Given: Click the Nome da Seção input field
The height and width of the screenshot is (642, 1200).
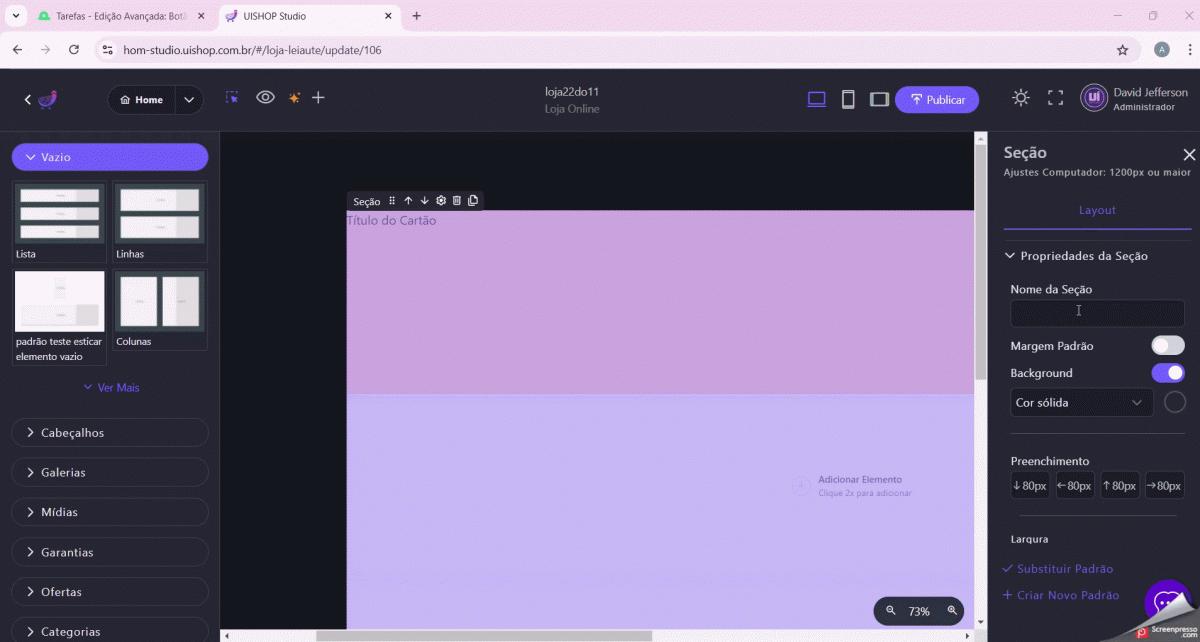Looking at the screenshot, I should (x=1097, y=313).
